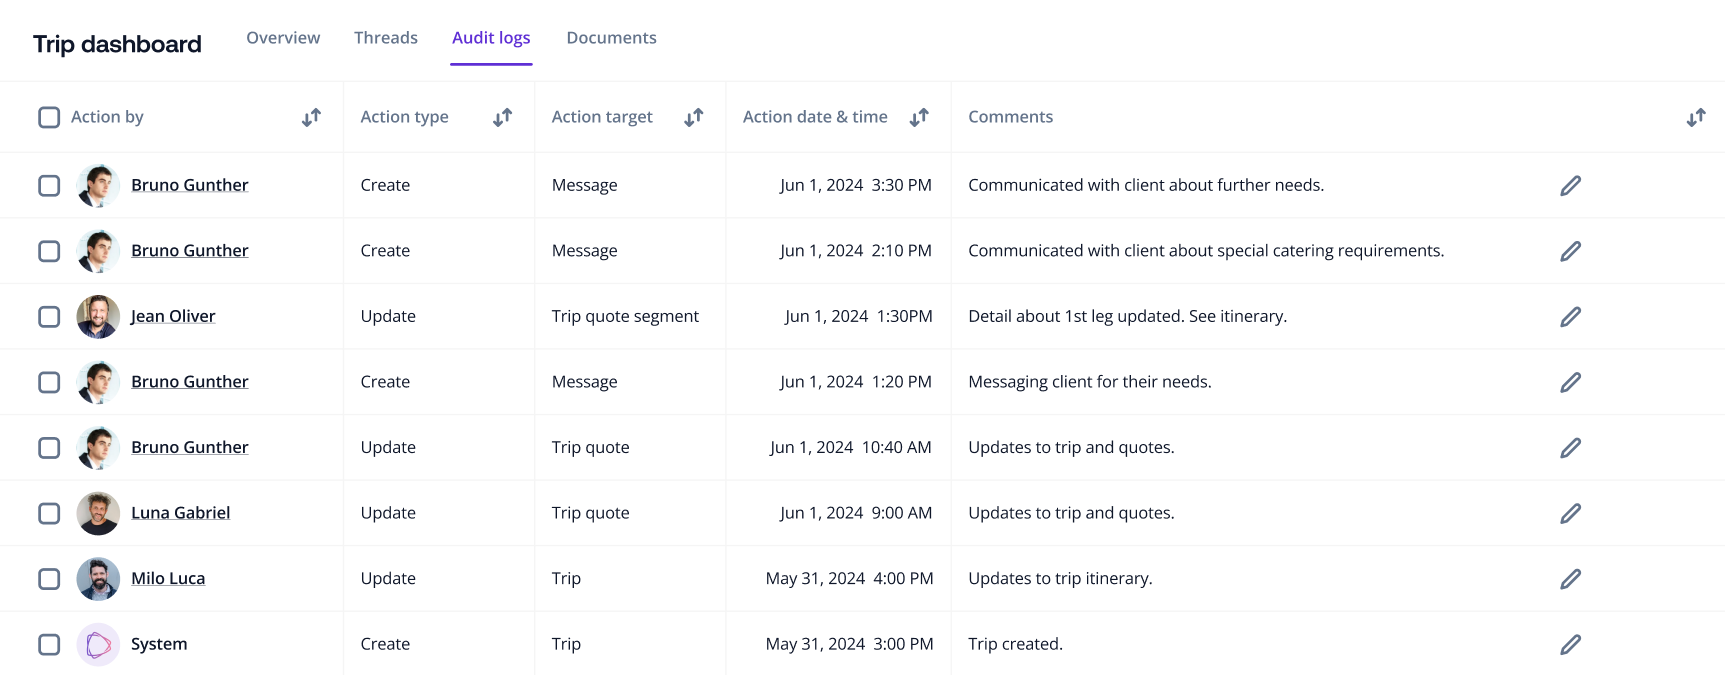The width and height of the screenshot is (1725, 675).
Task: Click 'Updates to trip itinerary.' comment text
Action: (1060, 578)
